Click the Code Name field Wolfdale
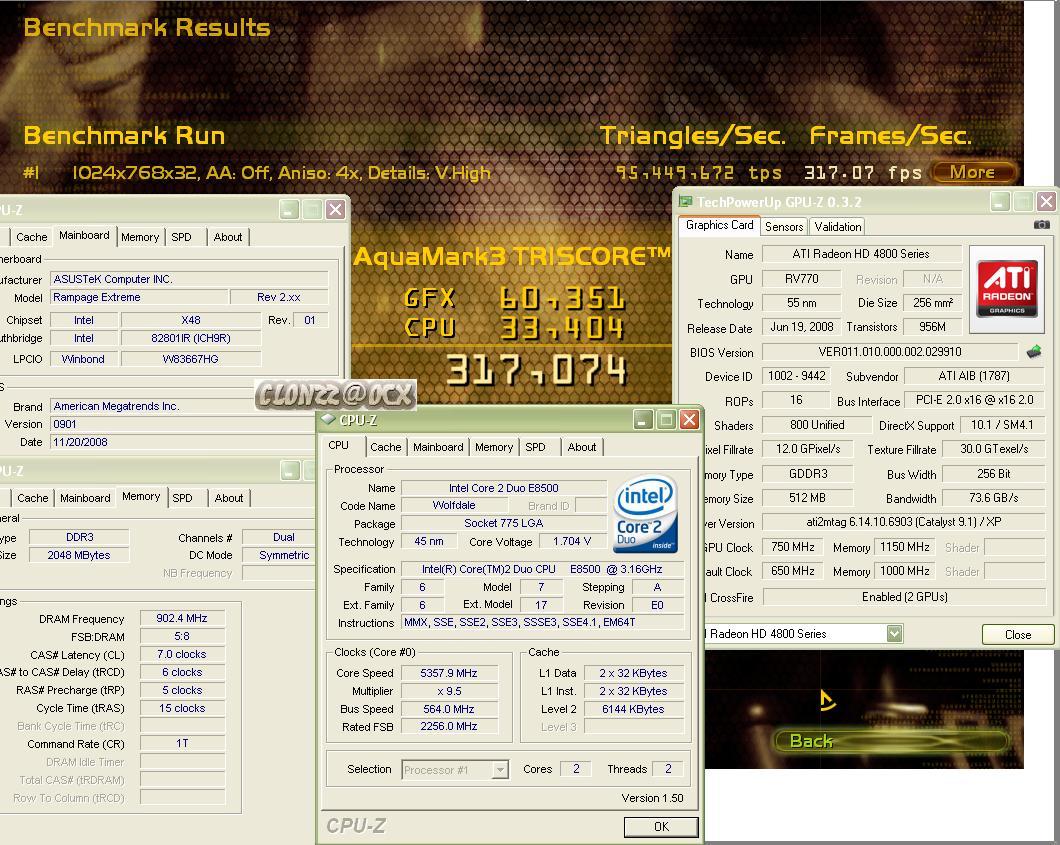This screenshot has height=845, width=1060. click(454, 505)
